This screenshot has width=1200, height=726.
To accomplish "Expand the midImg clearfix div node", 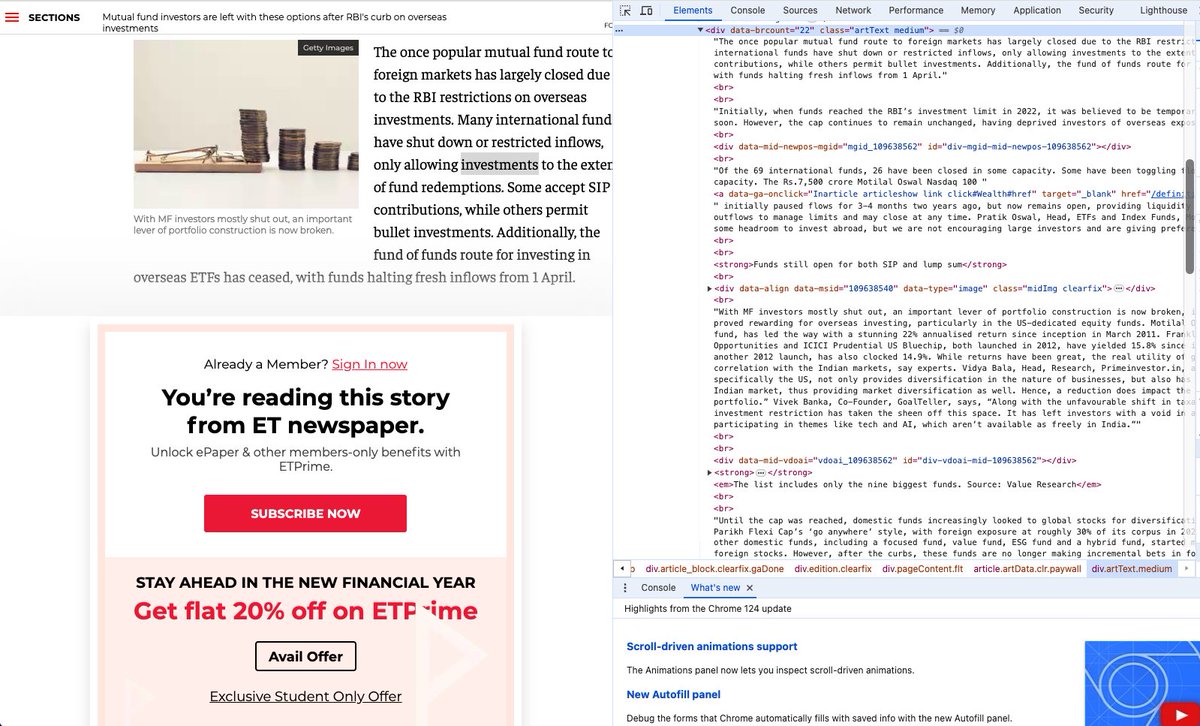I will [710, 288].
